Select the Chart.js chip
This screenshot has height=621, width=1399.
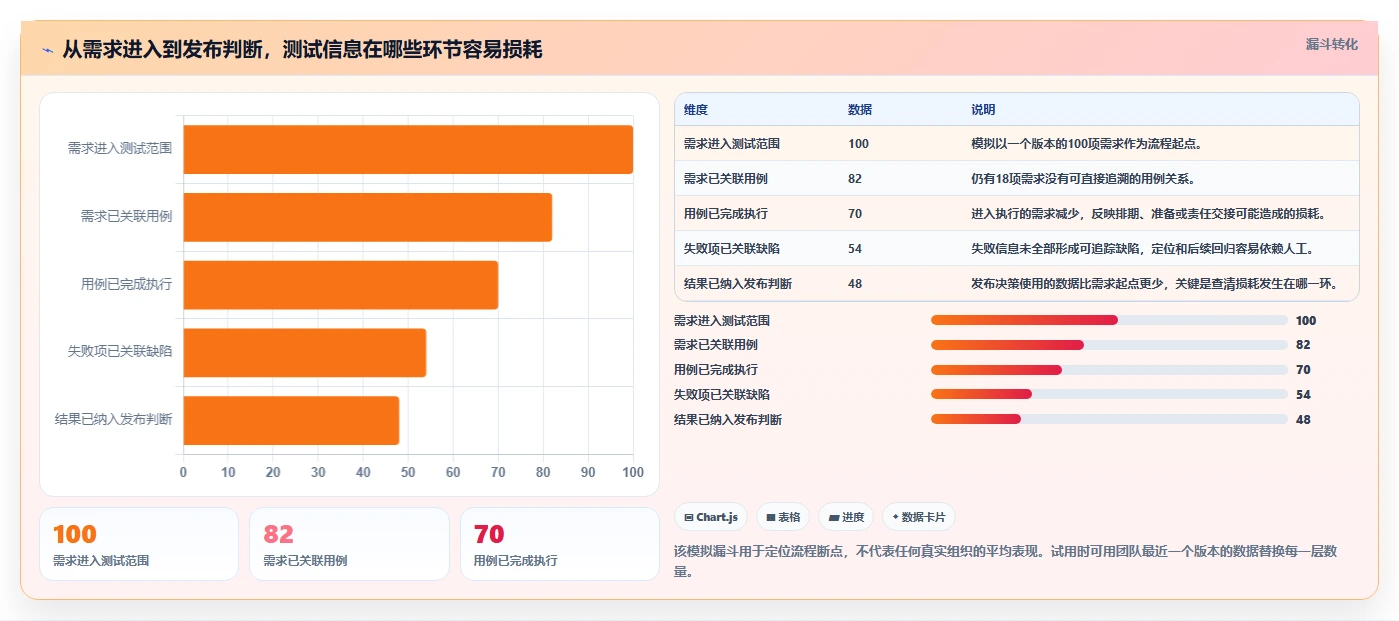[711, 517]
